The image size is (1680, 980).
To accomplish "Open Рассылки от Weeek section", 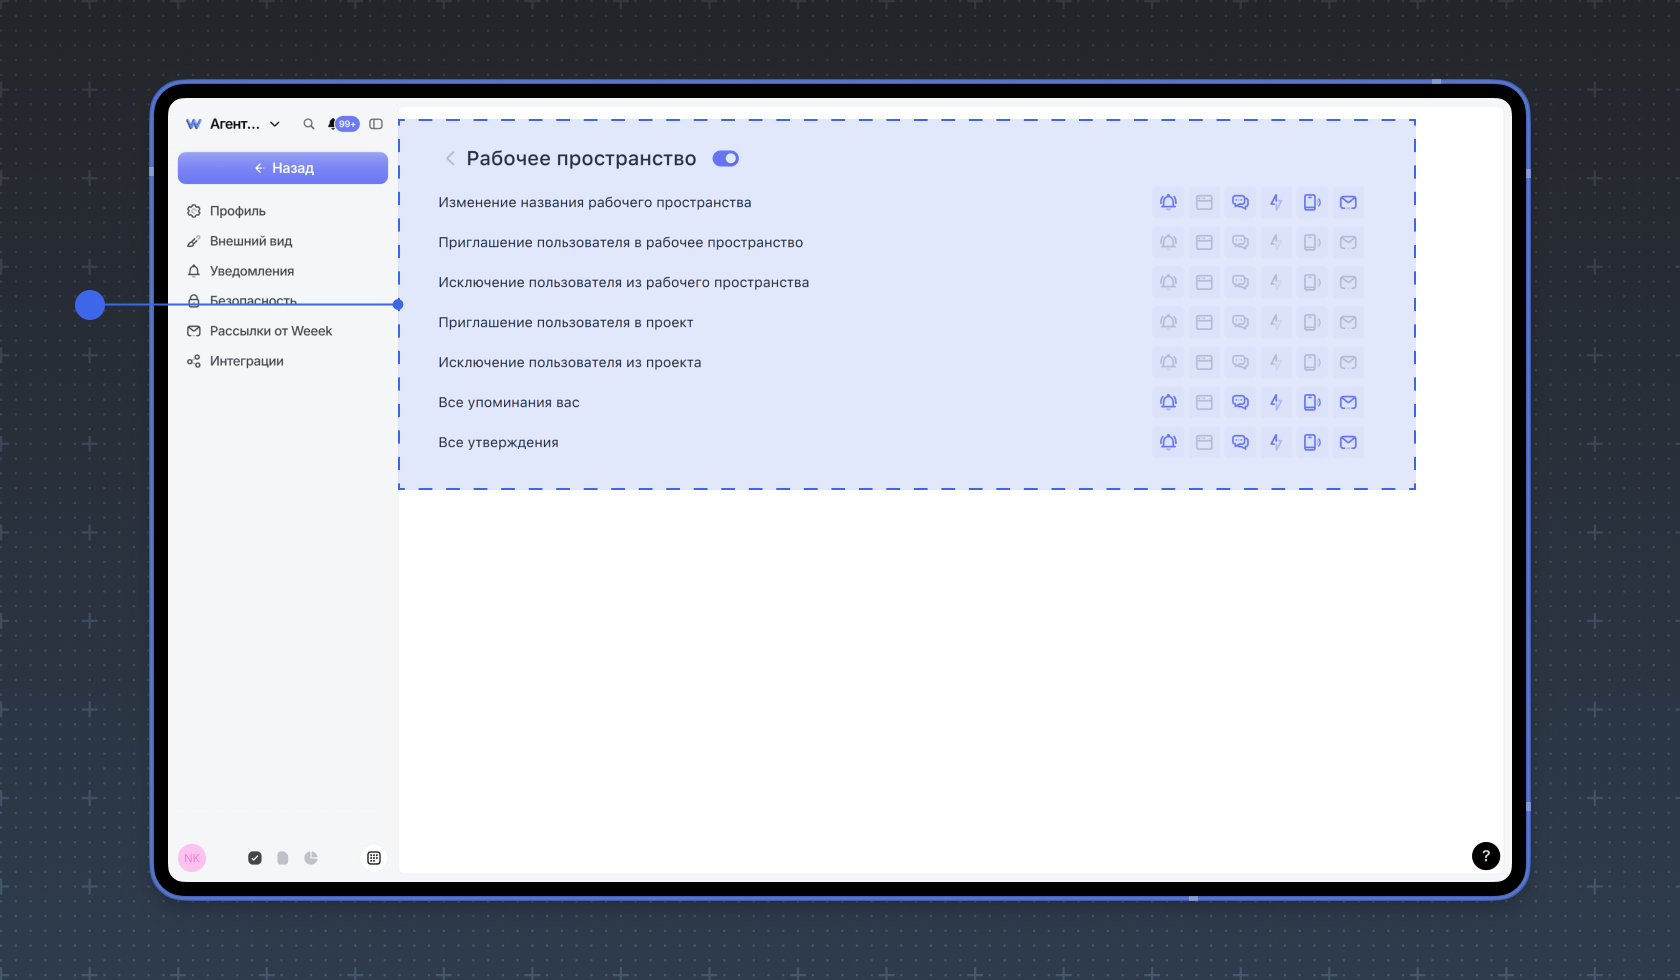I will pyautogui.click(x=270, y=331).
